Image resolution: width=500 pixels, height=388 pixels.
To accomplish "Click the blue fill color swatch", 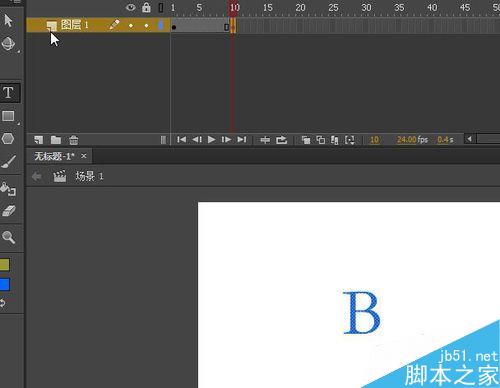I will (5, 285).
